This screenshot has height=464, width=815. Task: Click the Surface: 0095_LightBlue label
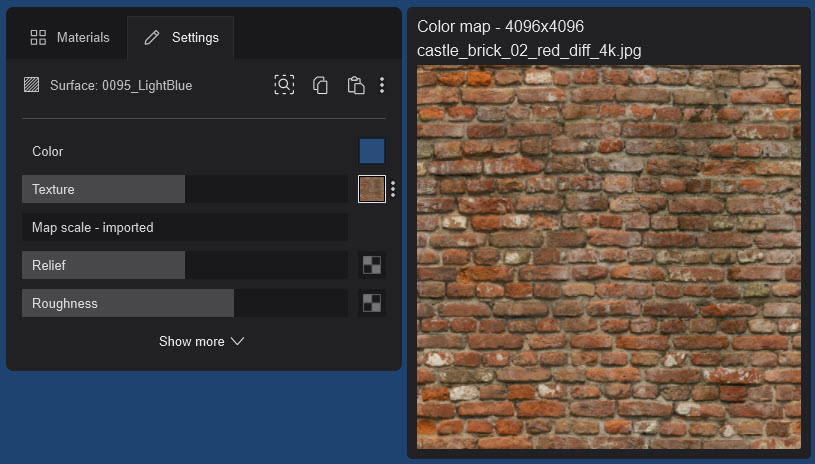click(x=121, y=85)
